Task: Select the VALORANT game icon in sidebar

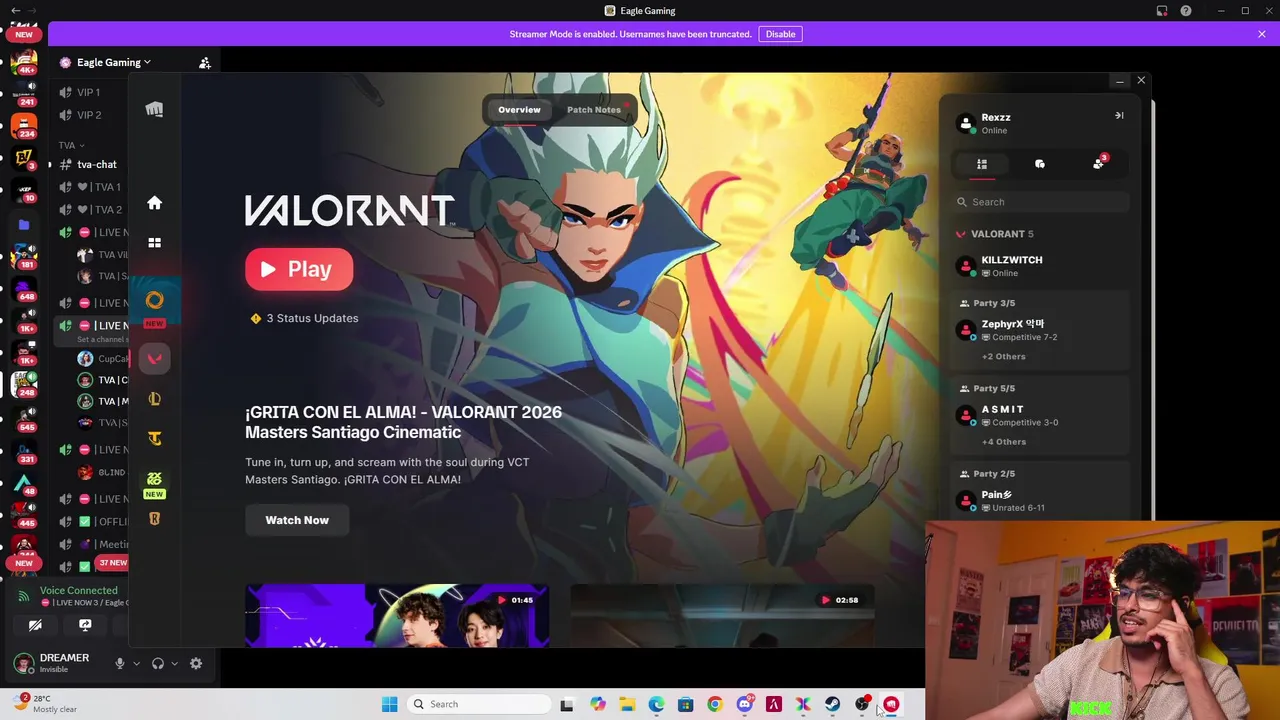Action: pos(154,359)
